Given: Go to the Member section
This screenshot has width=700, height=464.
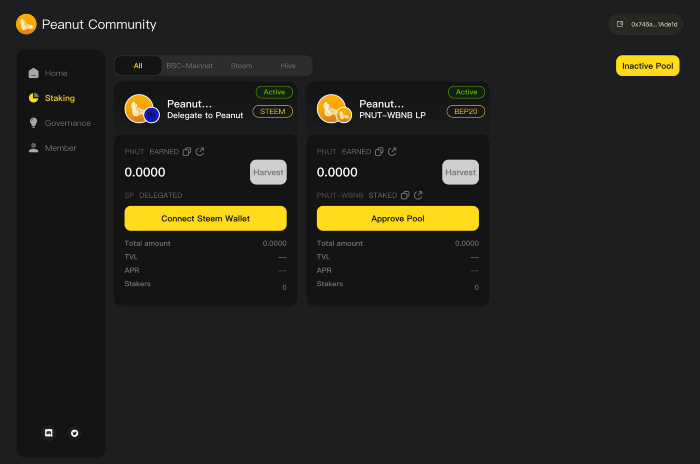Looking at the screenshot, I should click(x=53, y=148).
